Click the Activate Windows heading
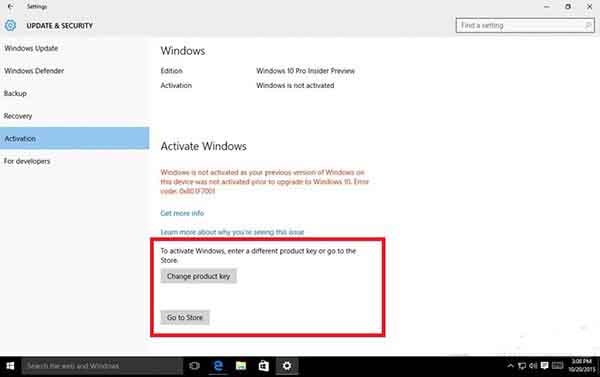600x377 pixels. [x=204, y=146]
